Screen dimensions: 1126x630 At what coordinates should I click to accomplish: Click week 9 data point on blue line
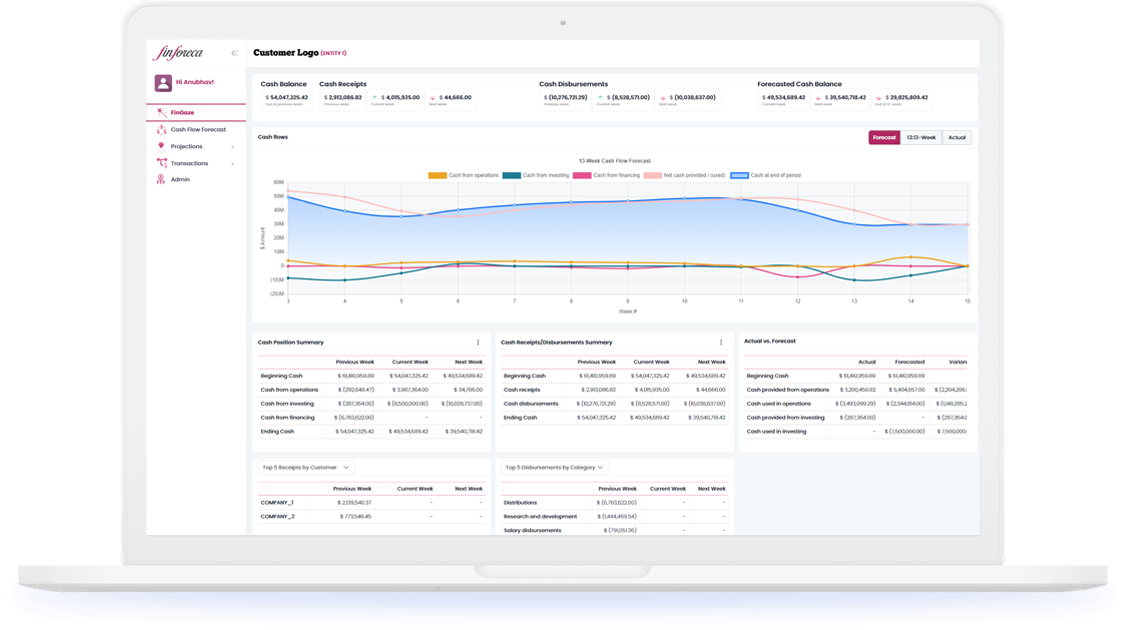pos(628,201)
